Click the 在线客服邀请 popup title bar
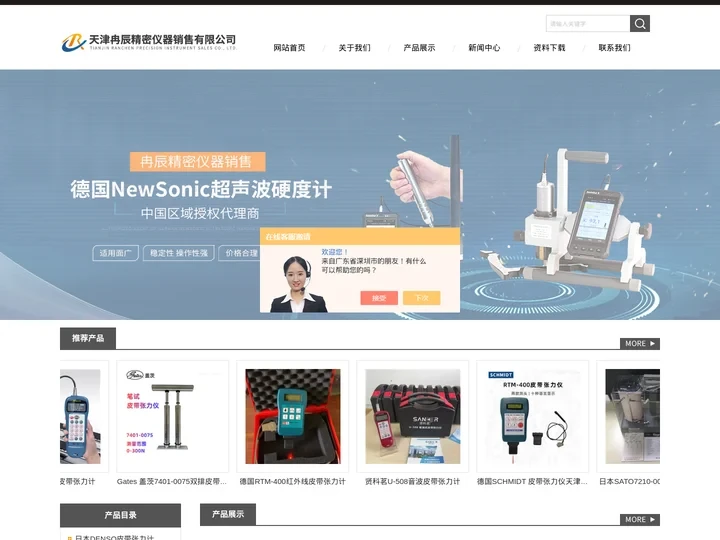 360,236
